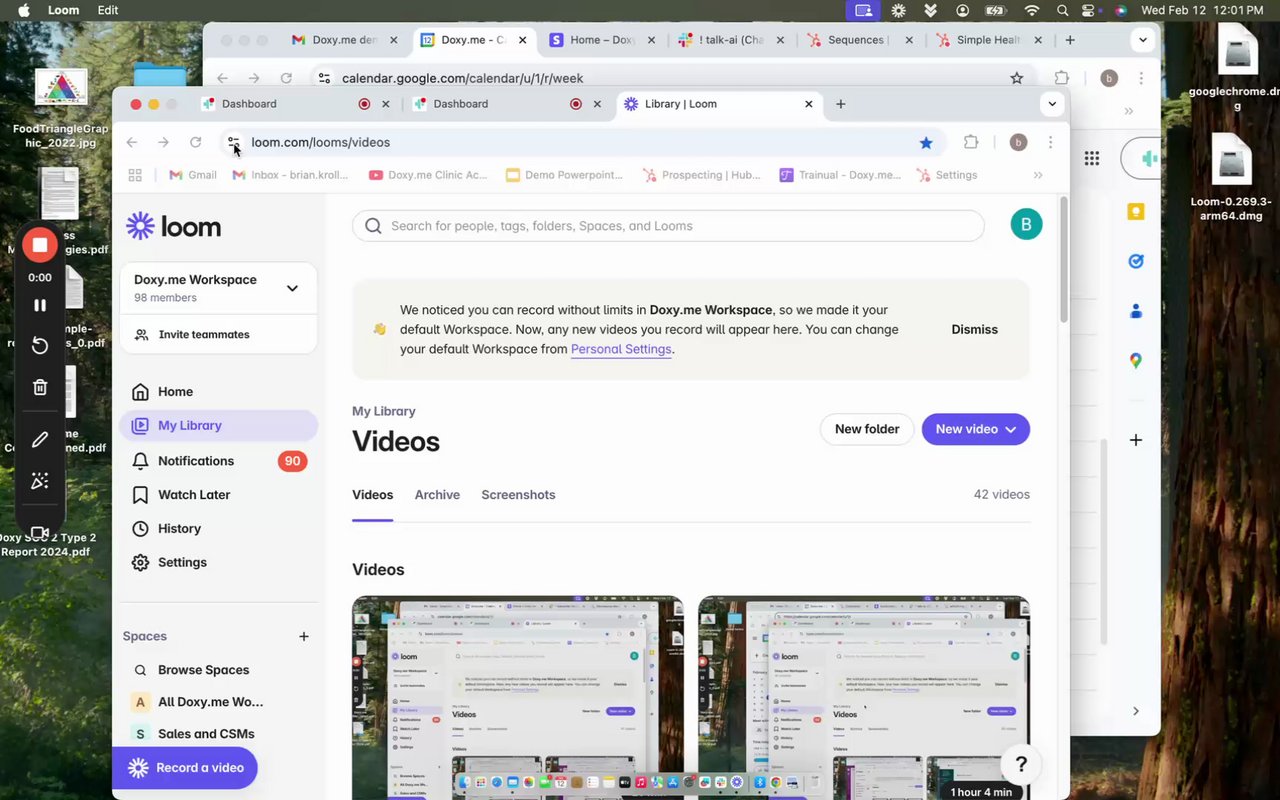Viewport: 1280px width, 800px height.
Task: Add a new Space with plus icon
Action: (x=304, y=636)
